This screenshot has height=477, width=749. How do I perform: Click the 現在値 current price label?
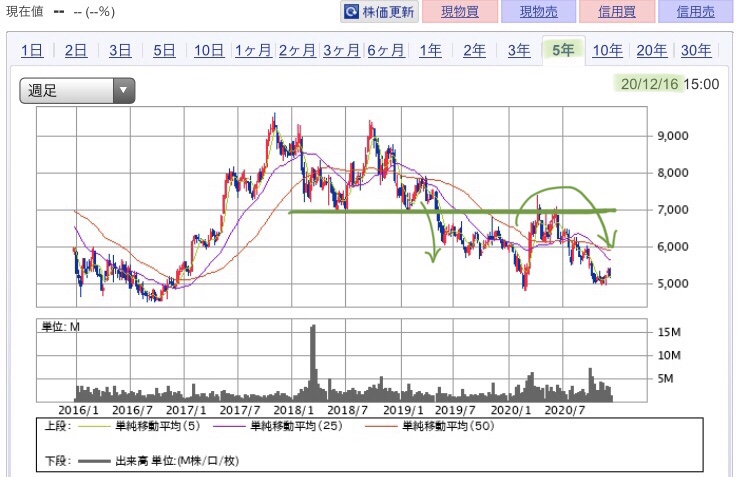click(25, 11)
